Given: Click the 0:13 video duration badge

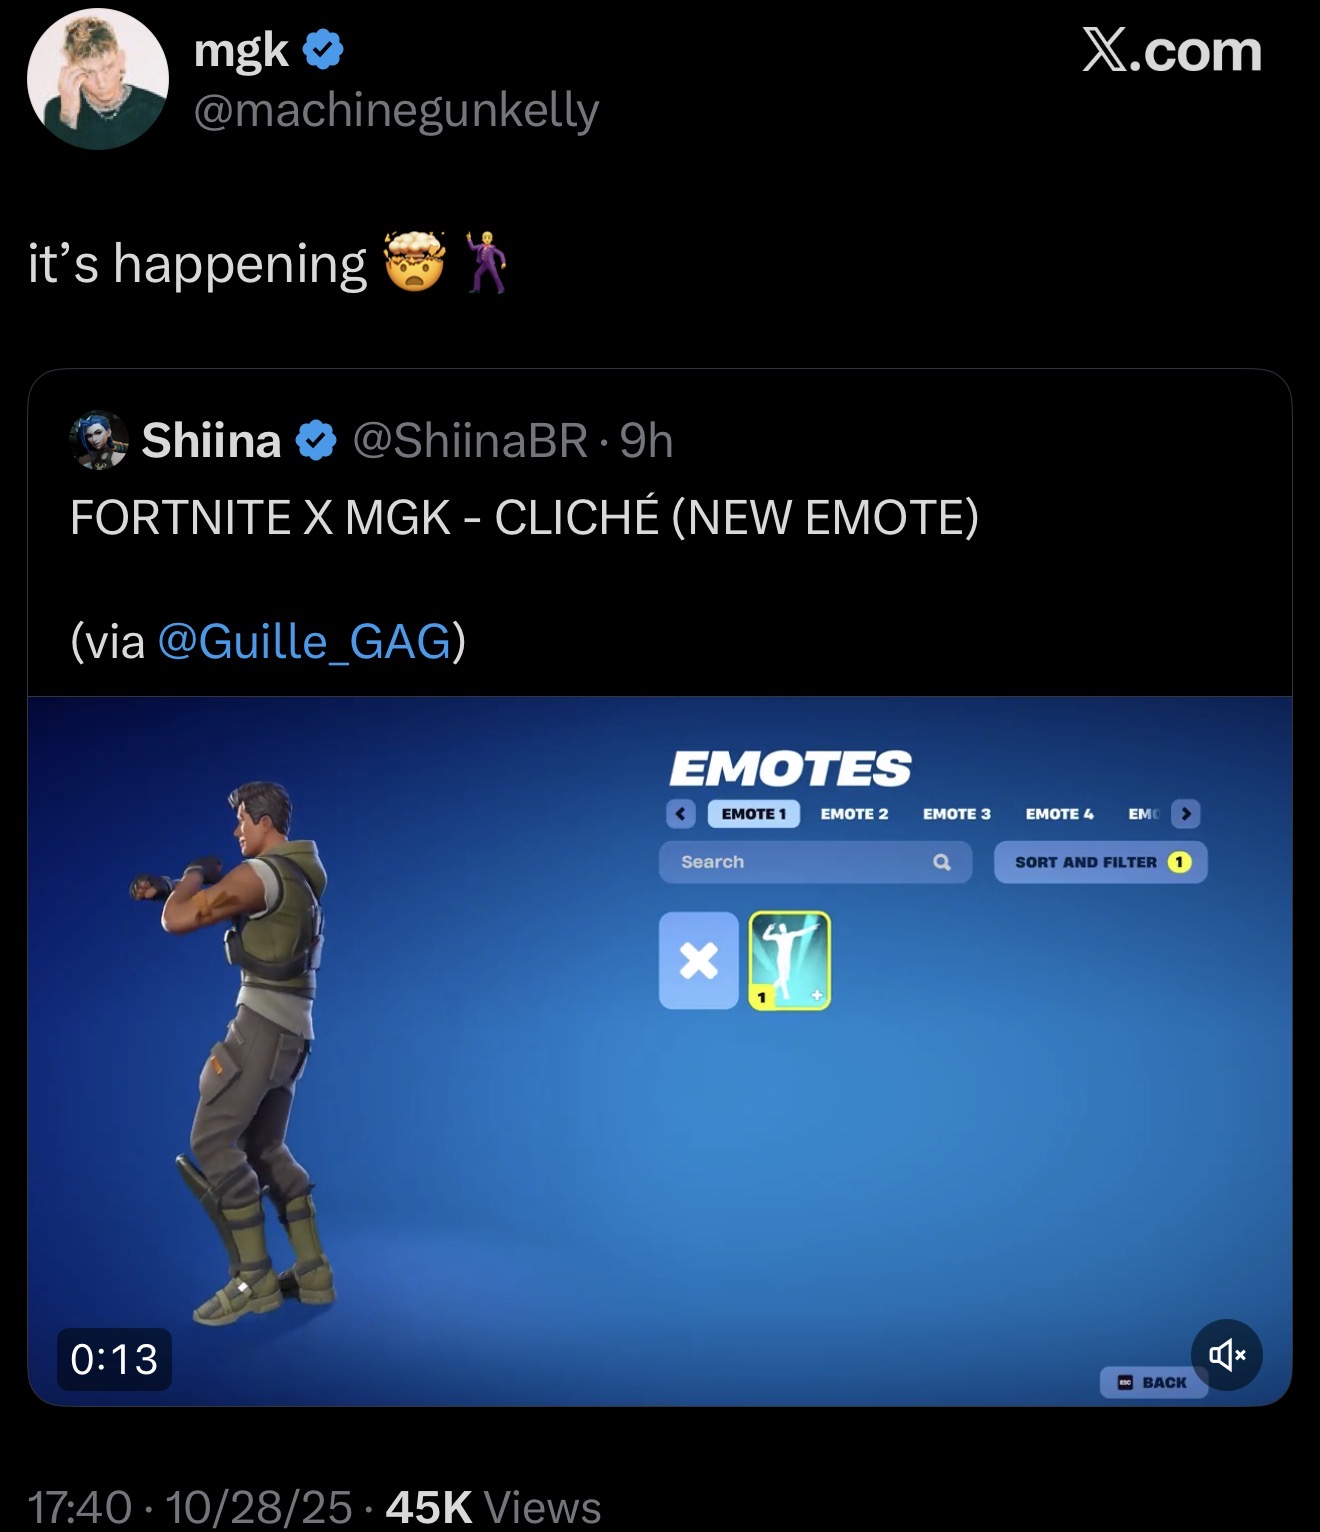Looking at the screenshot, I should click(114, 1359).
